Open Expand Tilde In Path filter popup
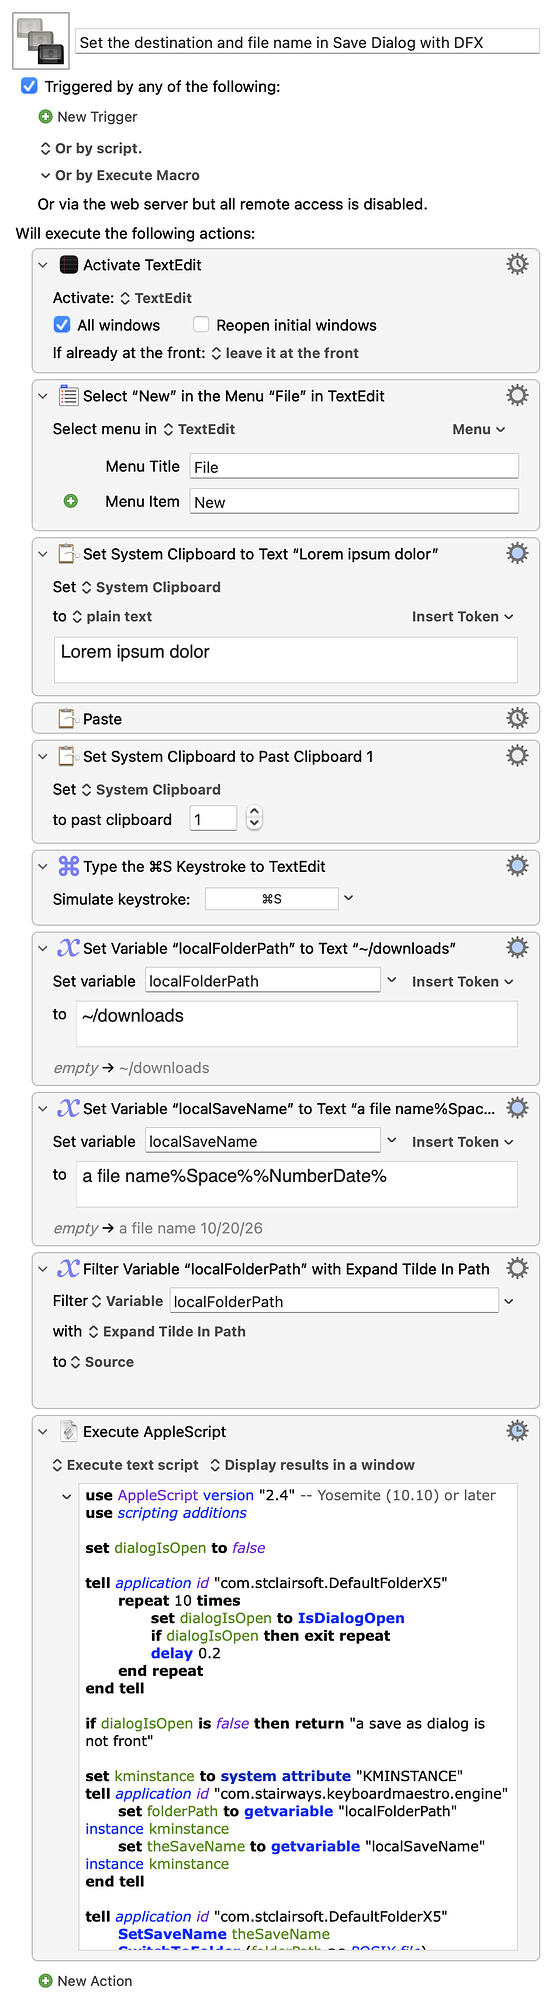 (x=167, y=1331)
